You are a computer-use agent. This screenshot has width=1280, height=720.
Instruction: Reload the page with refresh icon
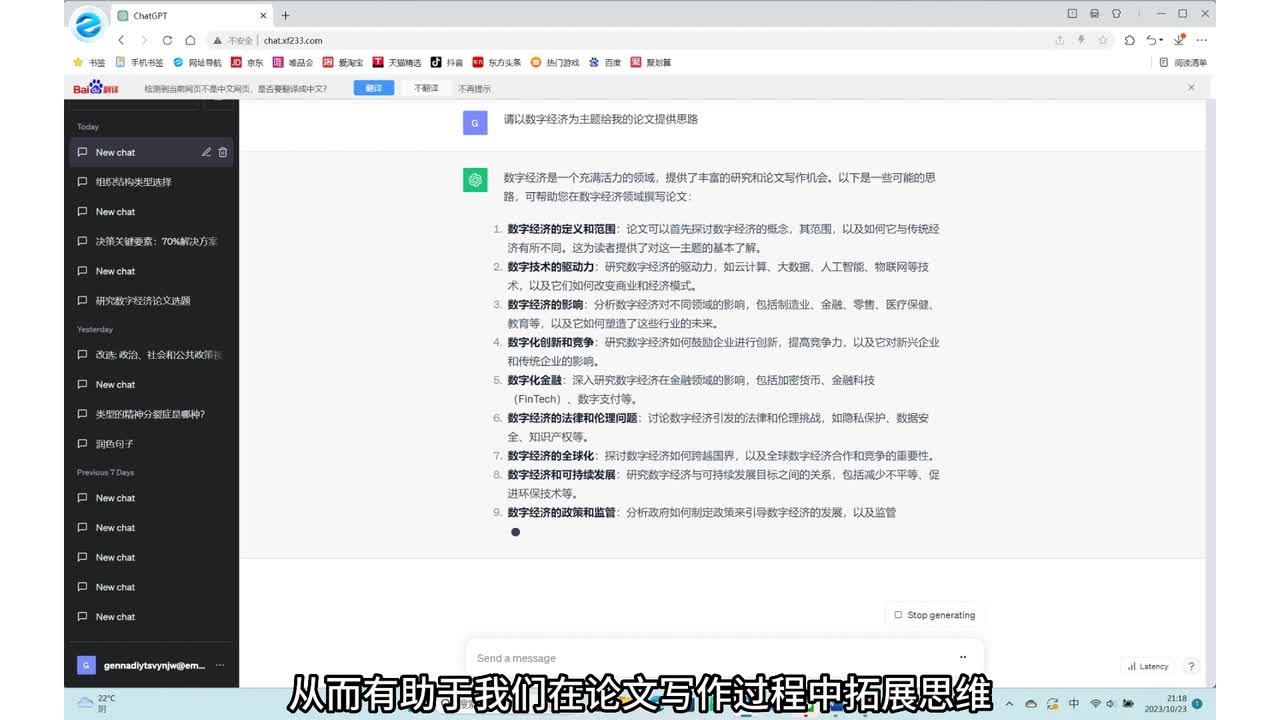(x=166, y=40)
